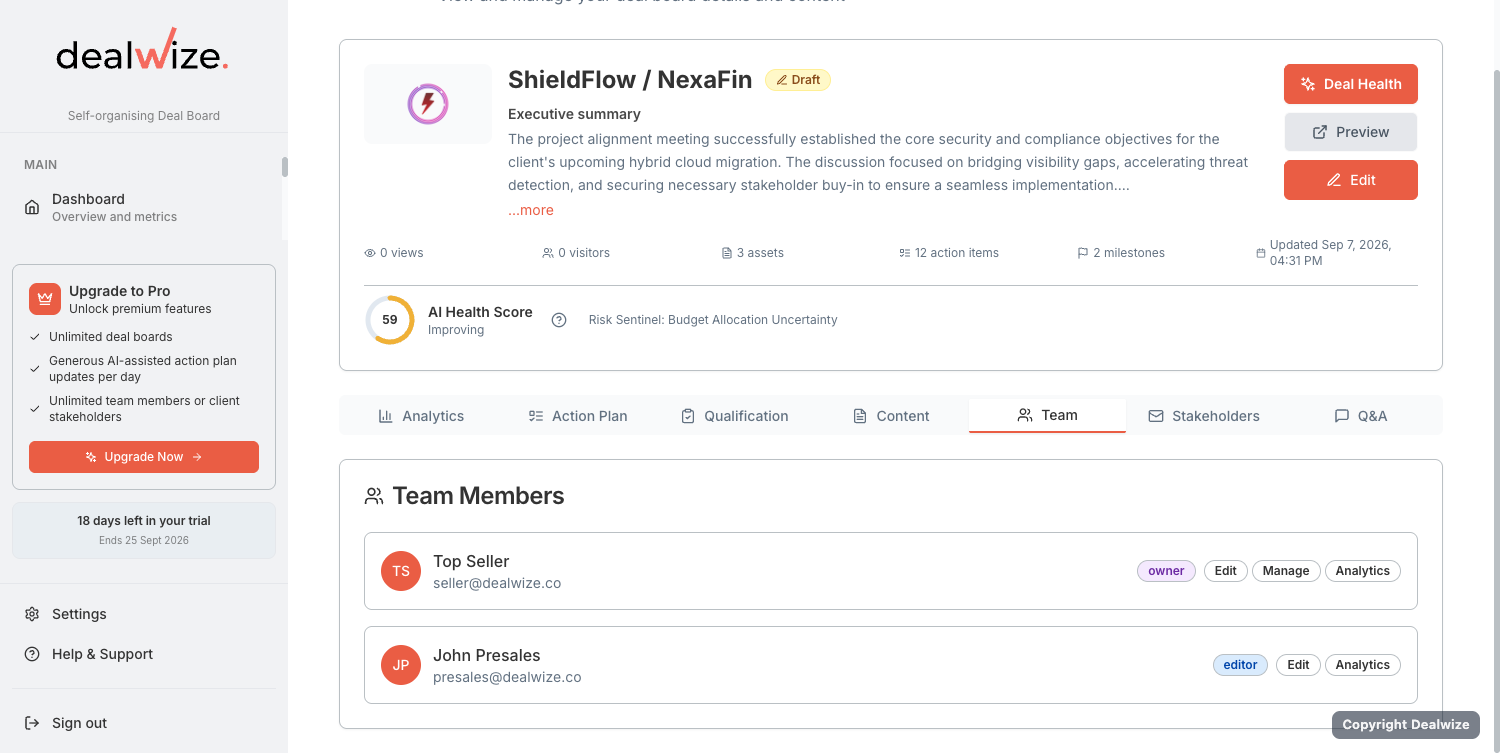Click the Upgrade Now button
This screenshot has height=753, width=1500.
[144, 457]
